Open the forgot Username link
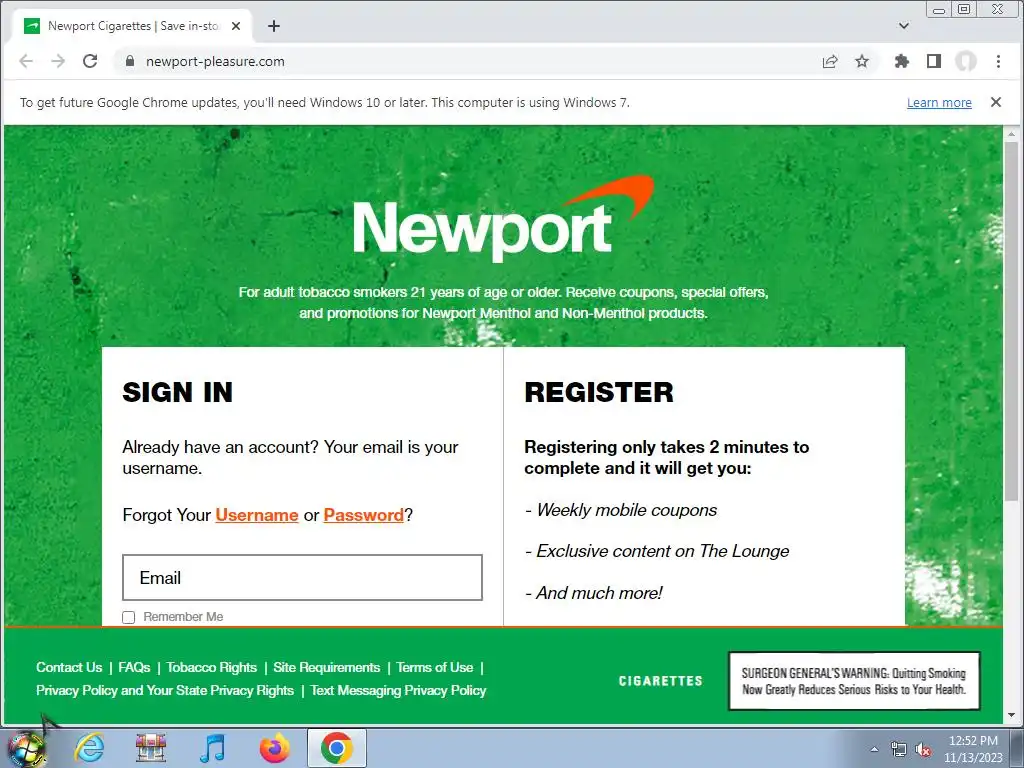 pos(257,515)
